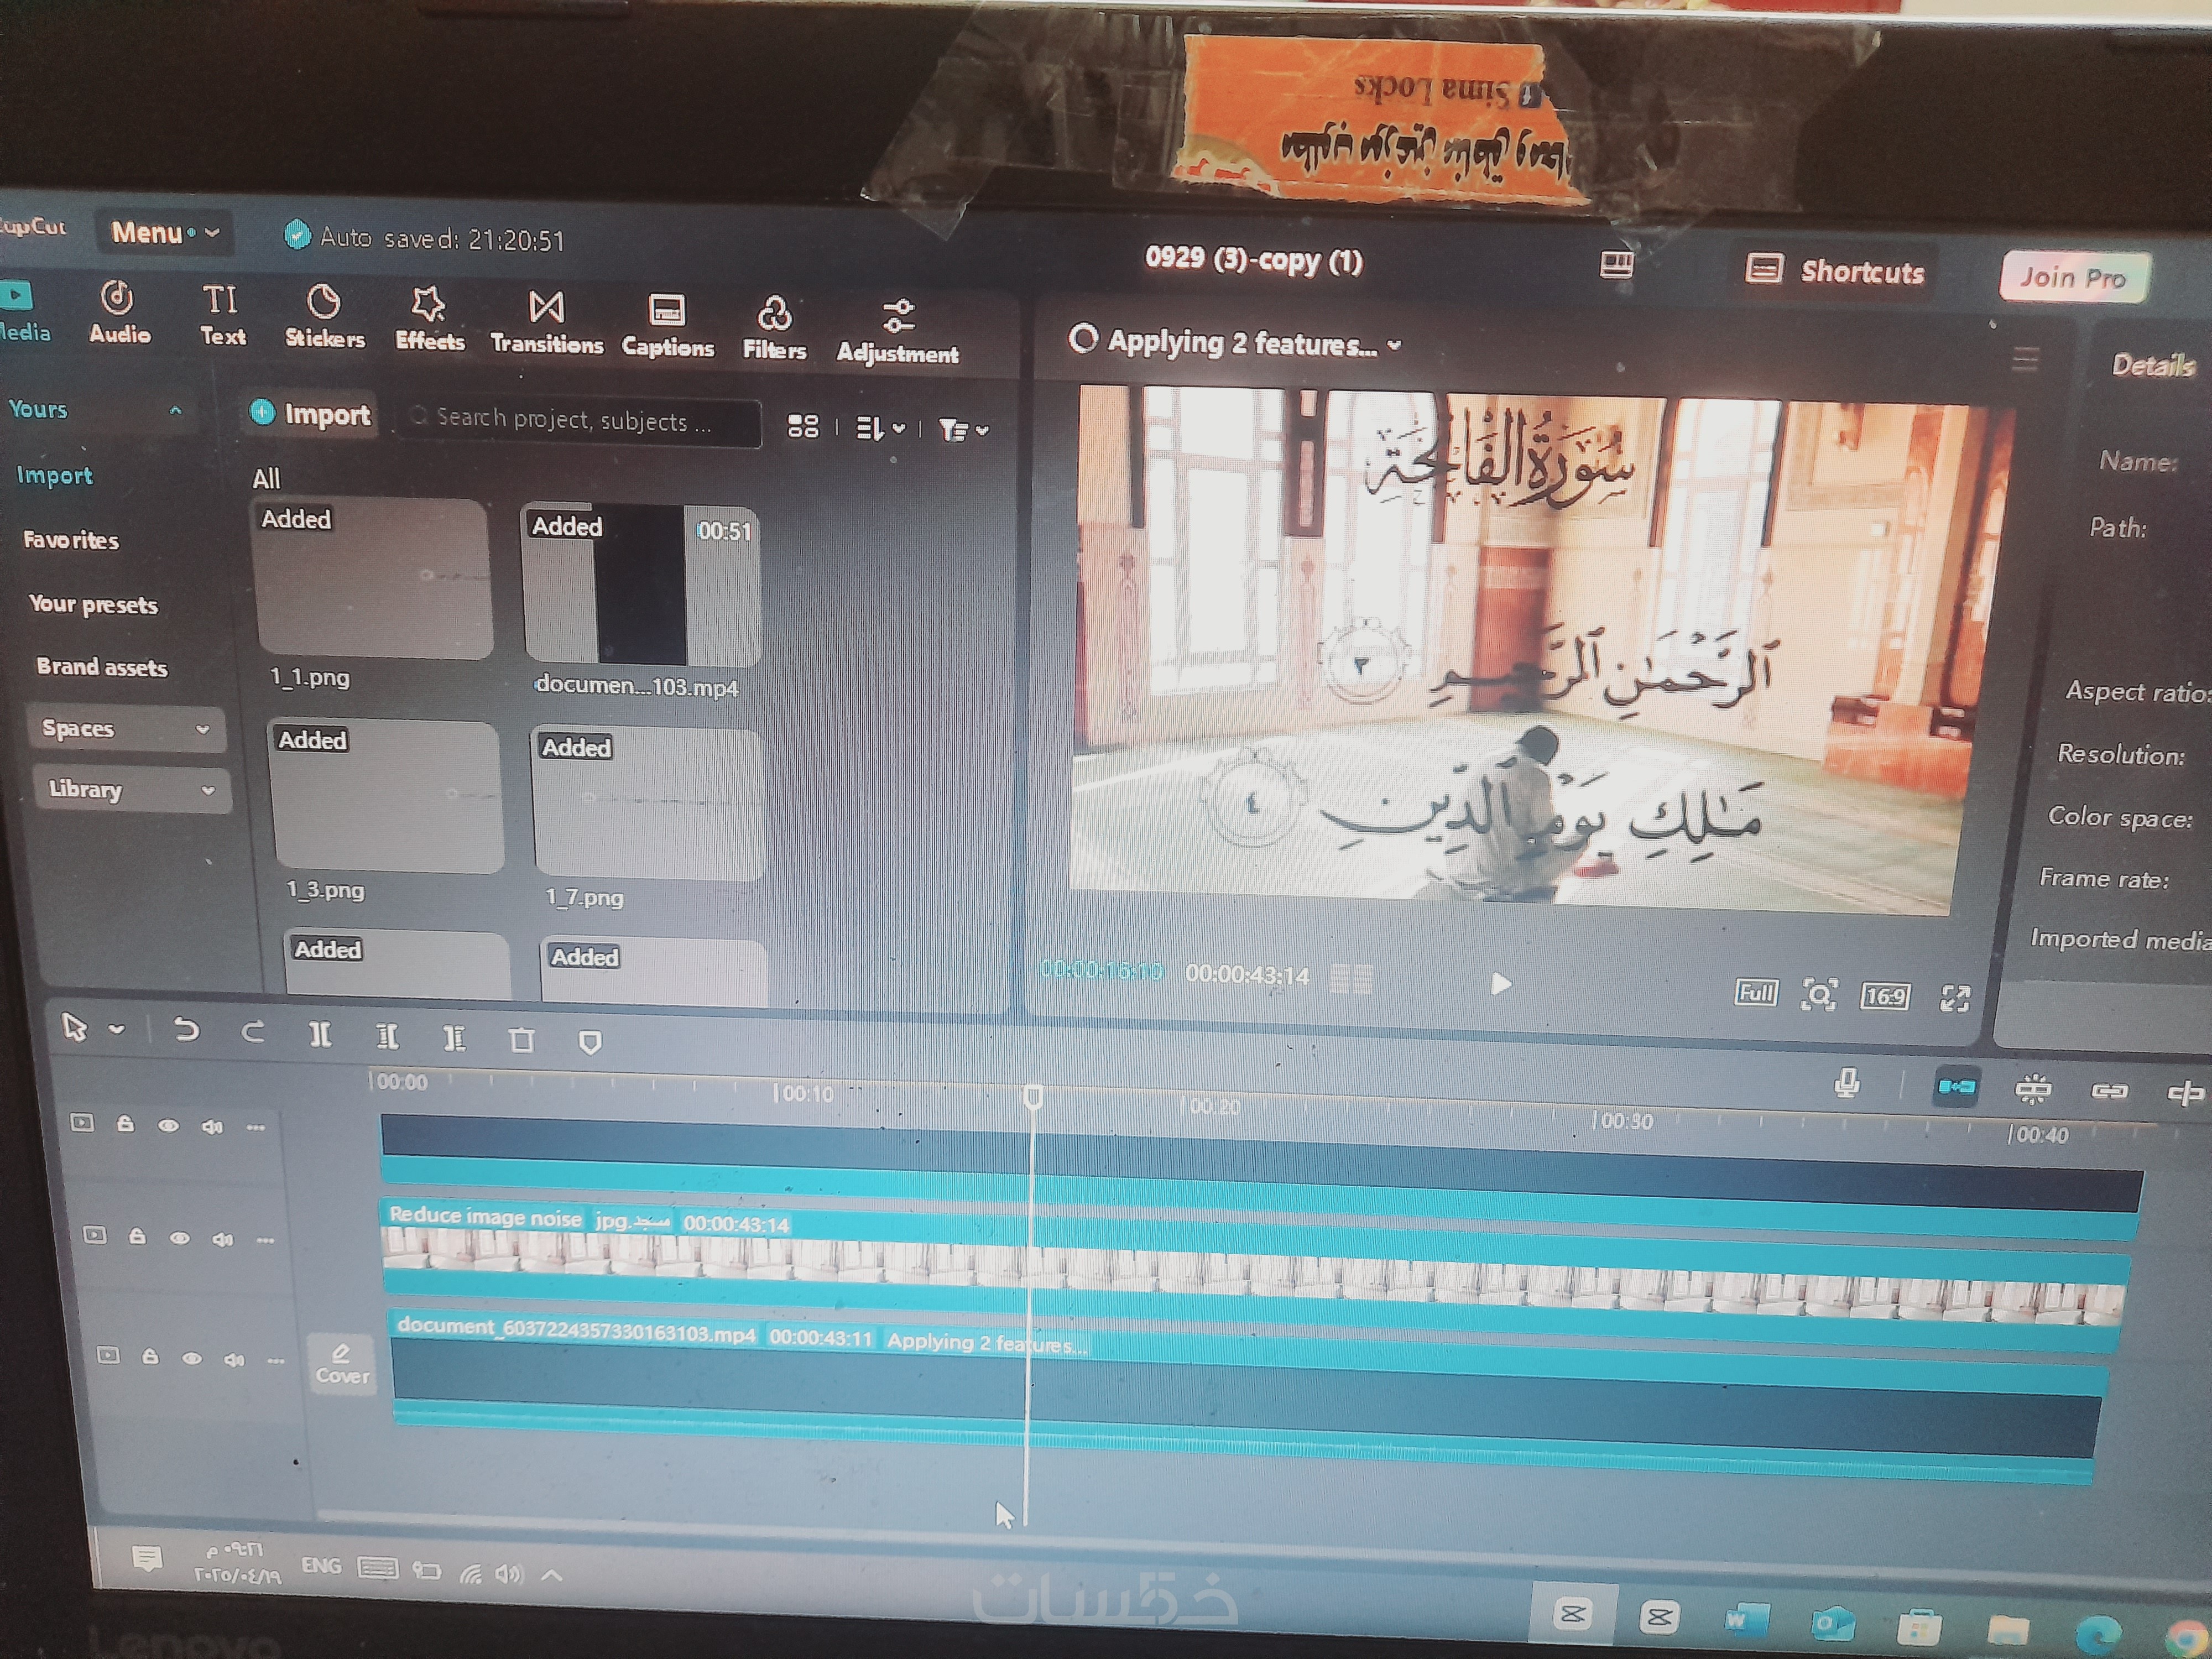Screen dimensions: 2212x1659
Task: Click the Redo arrow icon
Action: (x=253, y=1031)
